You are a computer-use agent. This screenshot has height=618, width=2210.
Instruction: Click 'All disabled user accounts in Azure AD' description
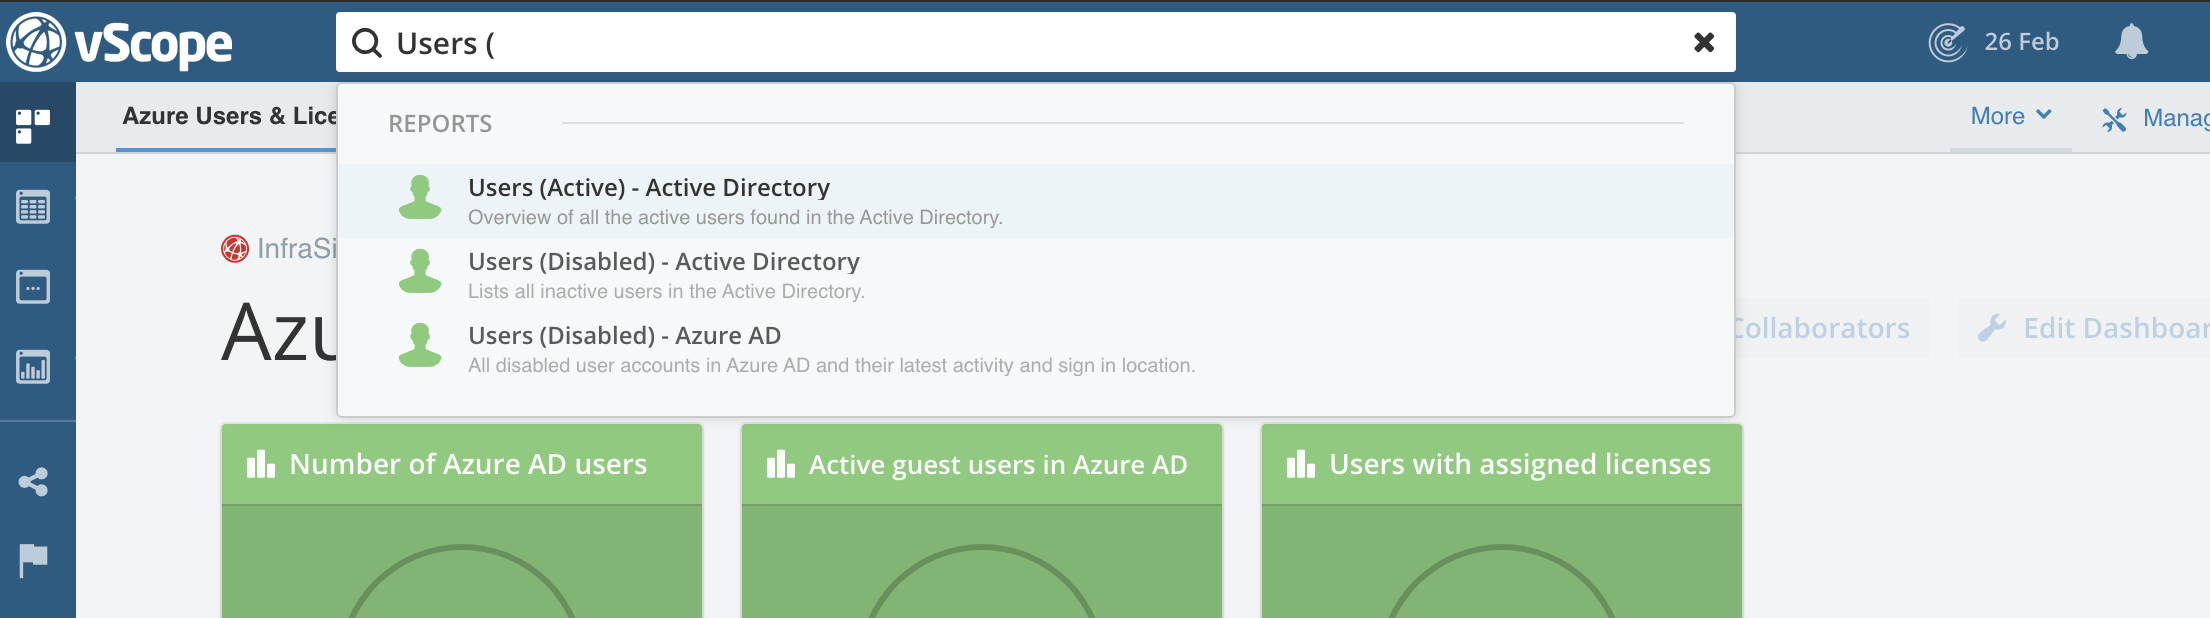pyautogui.click(x=831, y=365)
